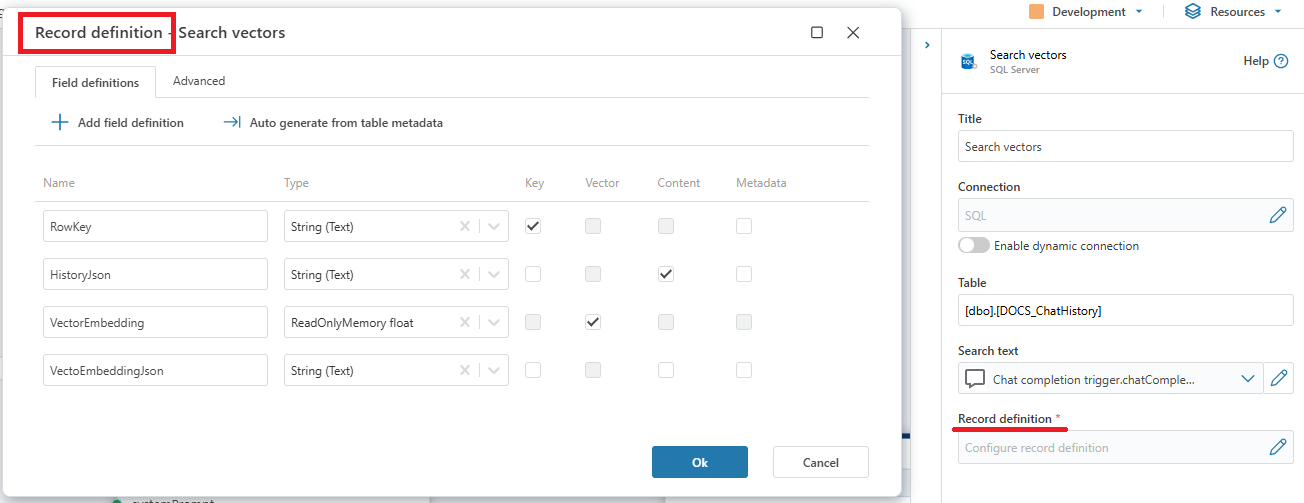Clear the RowKey type with X icon
Image resolution: width=1304 pixels, height=503 pixels.
coord(464,227)
